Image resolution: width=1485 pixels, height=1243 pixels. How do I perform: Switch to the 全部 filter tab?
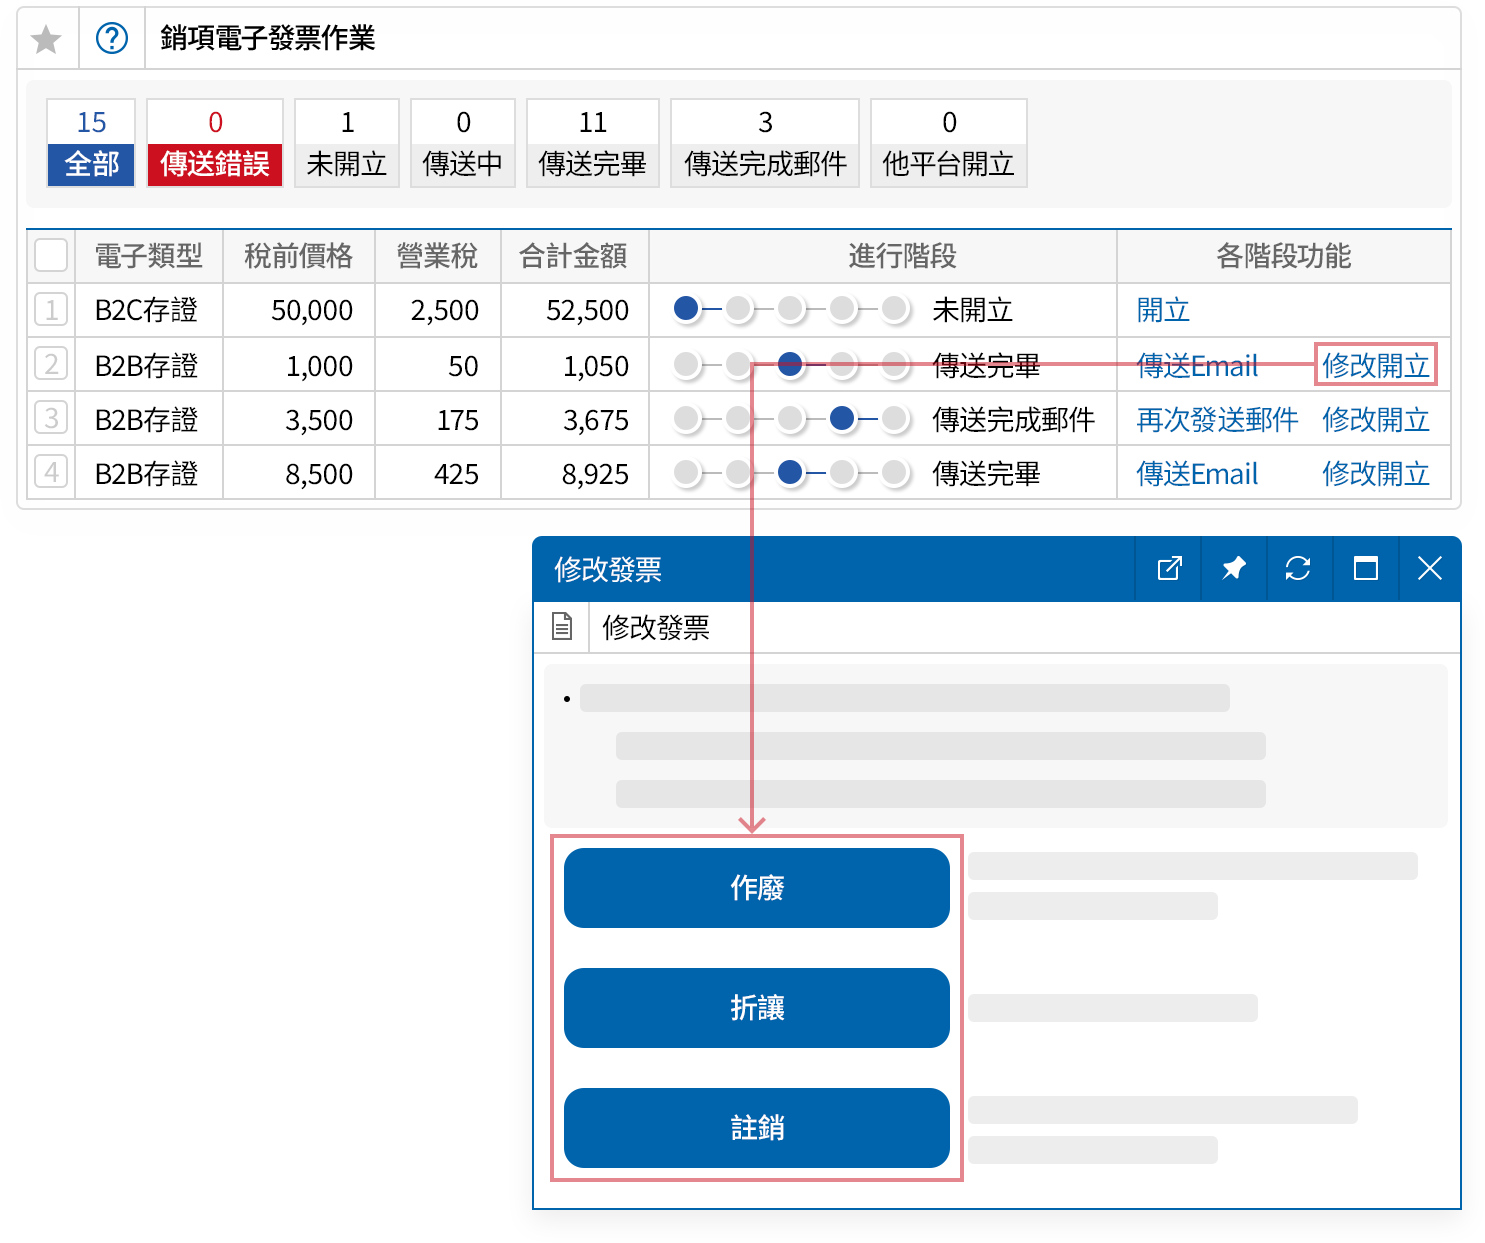(x=91, y=143)
